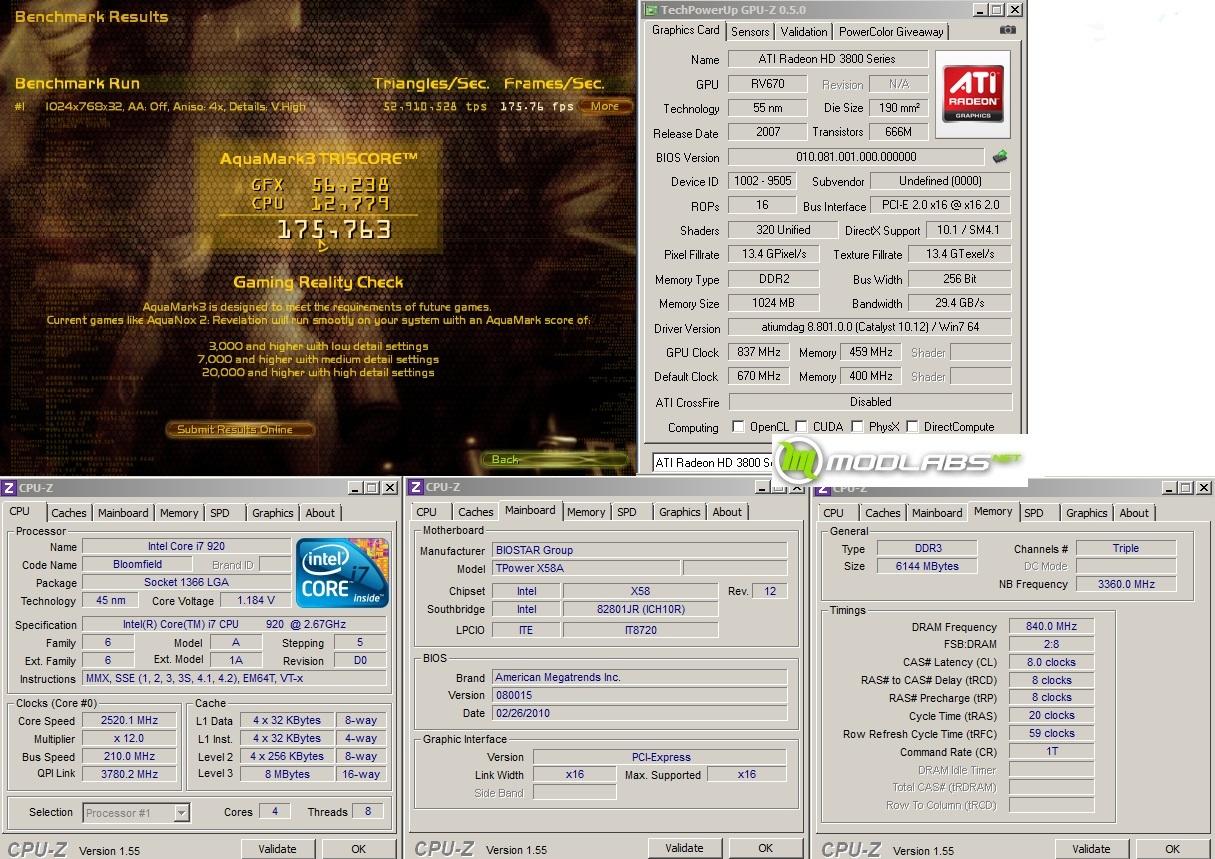This screenshot has width=1215, height=859.
Task: Open Memory tab in the CPU window
Action: click(x=179, y=513)
